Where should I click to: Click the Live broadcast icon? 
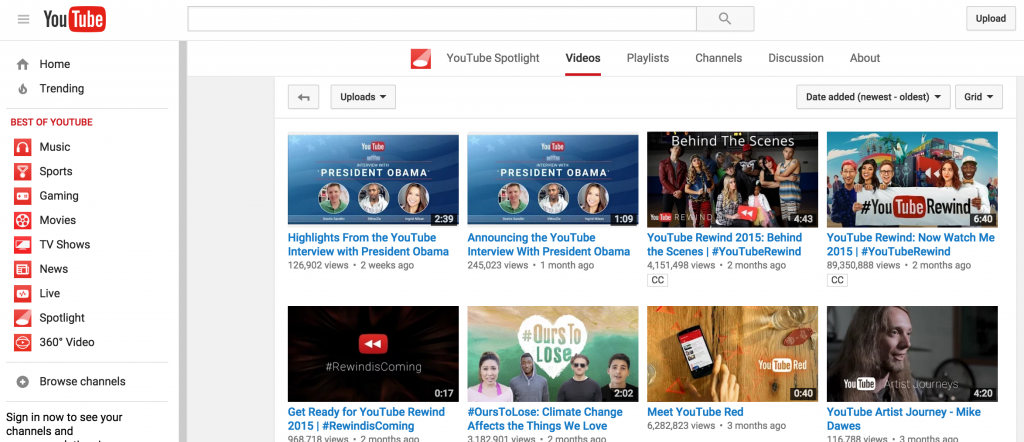[x=23, y=294]
